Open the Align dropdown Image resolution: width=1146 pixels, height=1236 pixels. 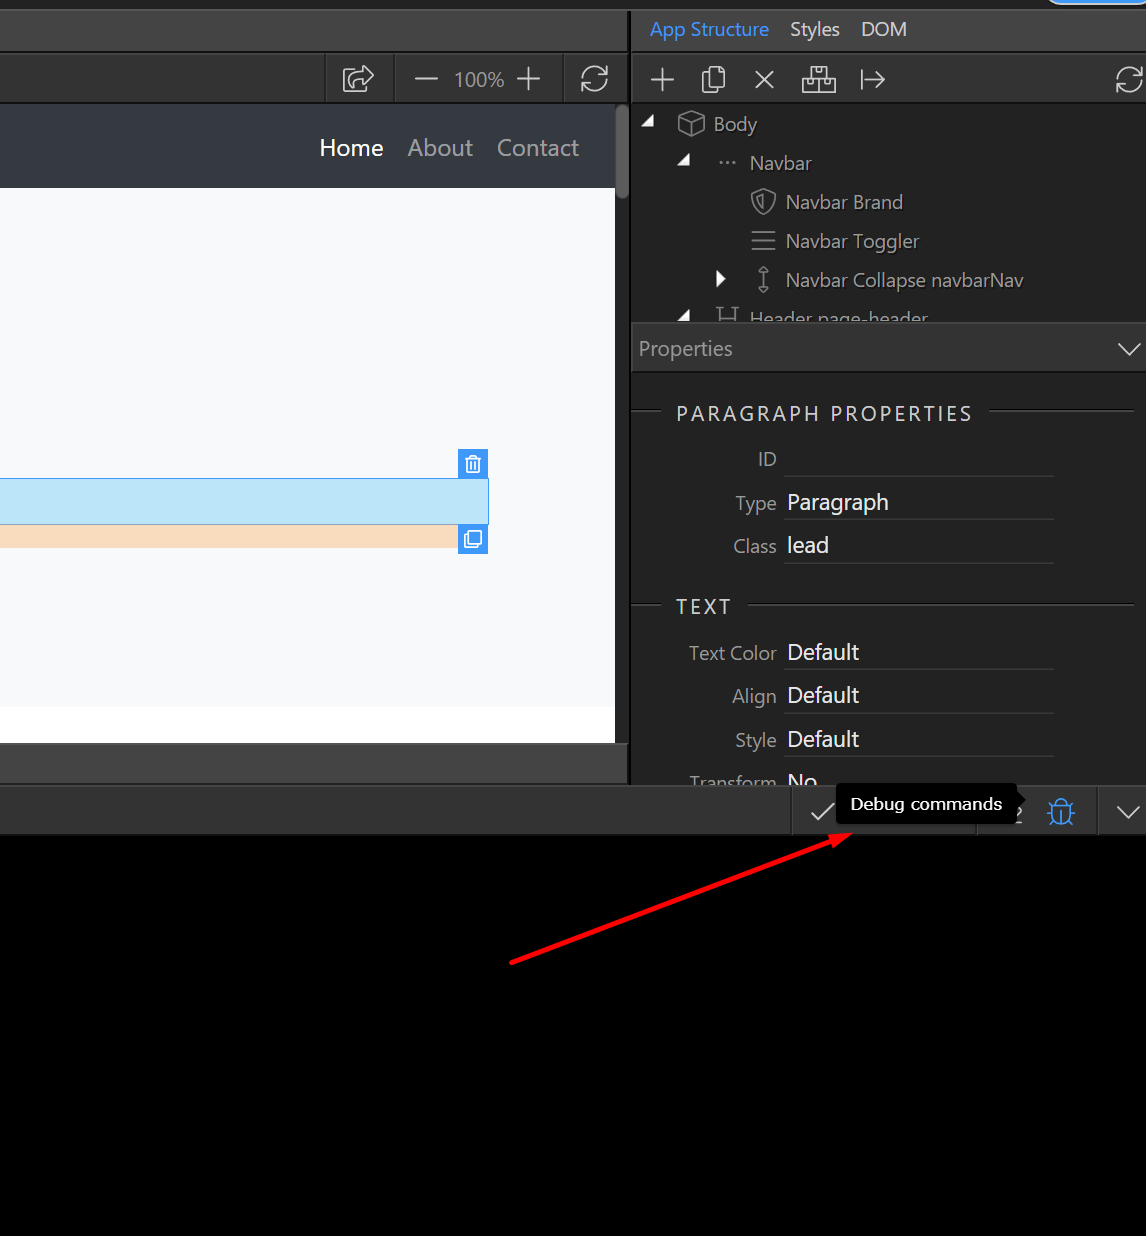[x=919, y=695]
